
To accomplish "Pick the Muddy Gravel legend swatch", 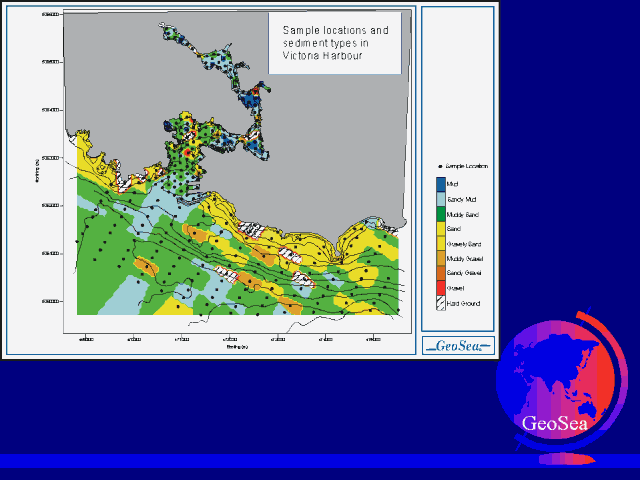I will pos(439,258).
